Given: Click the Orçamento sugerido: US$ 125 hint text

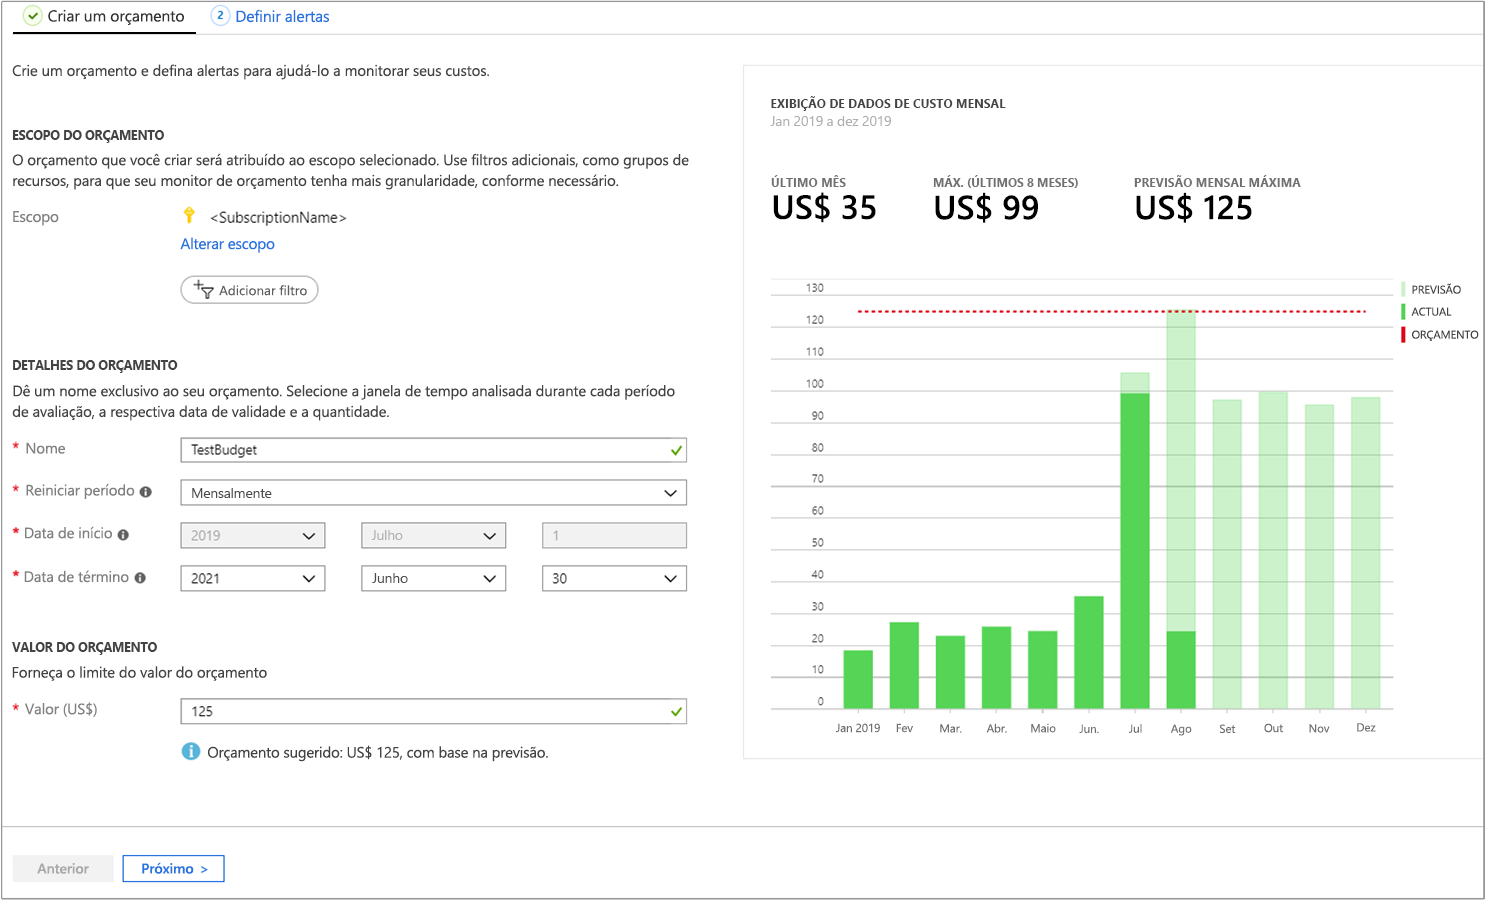Looking at the screenshot, I should tap(378, 753).
